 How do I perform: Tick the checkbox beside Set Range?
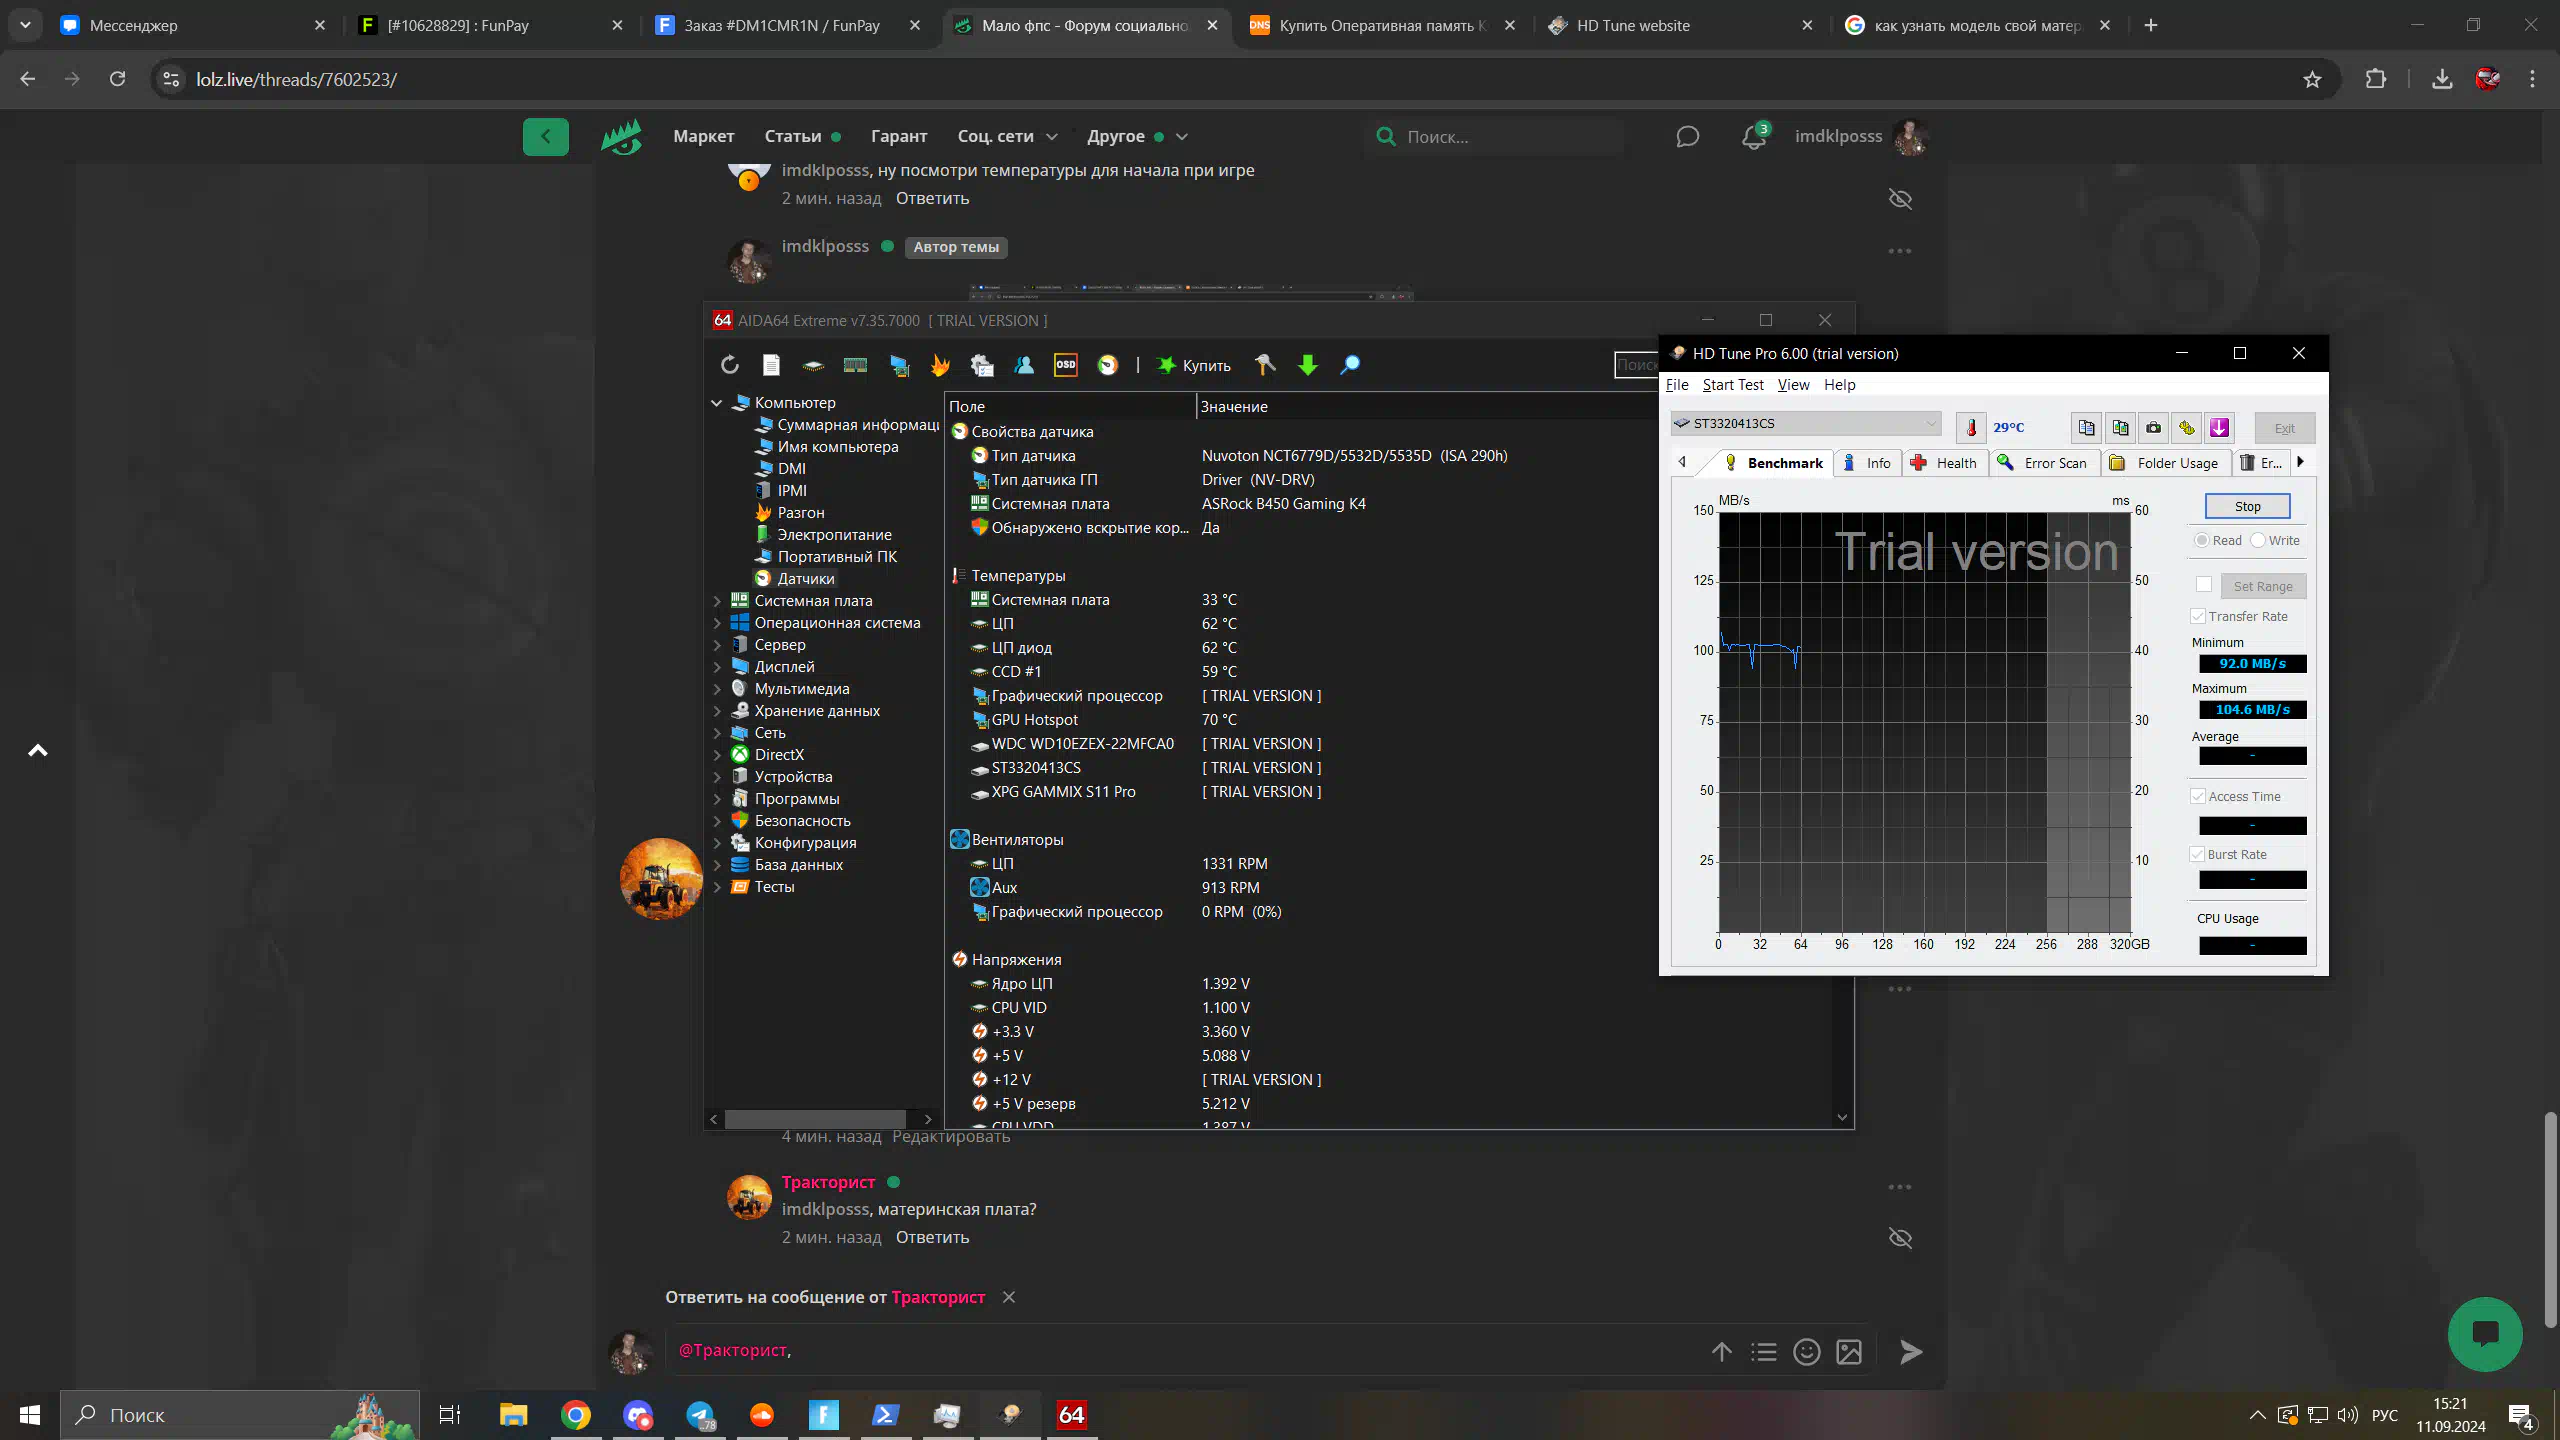pyautogui.click(x=2204, y=584)
